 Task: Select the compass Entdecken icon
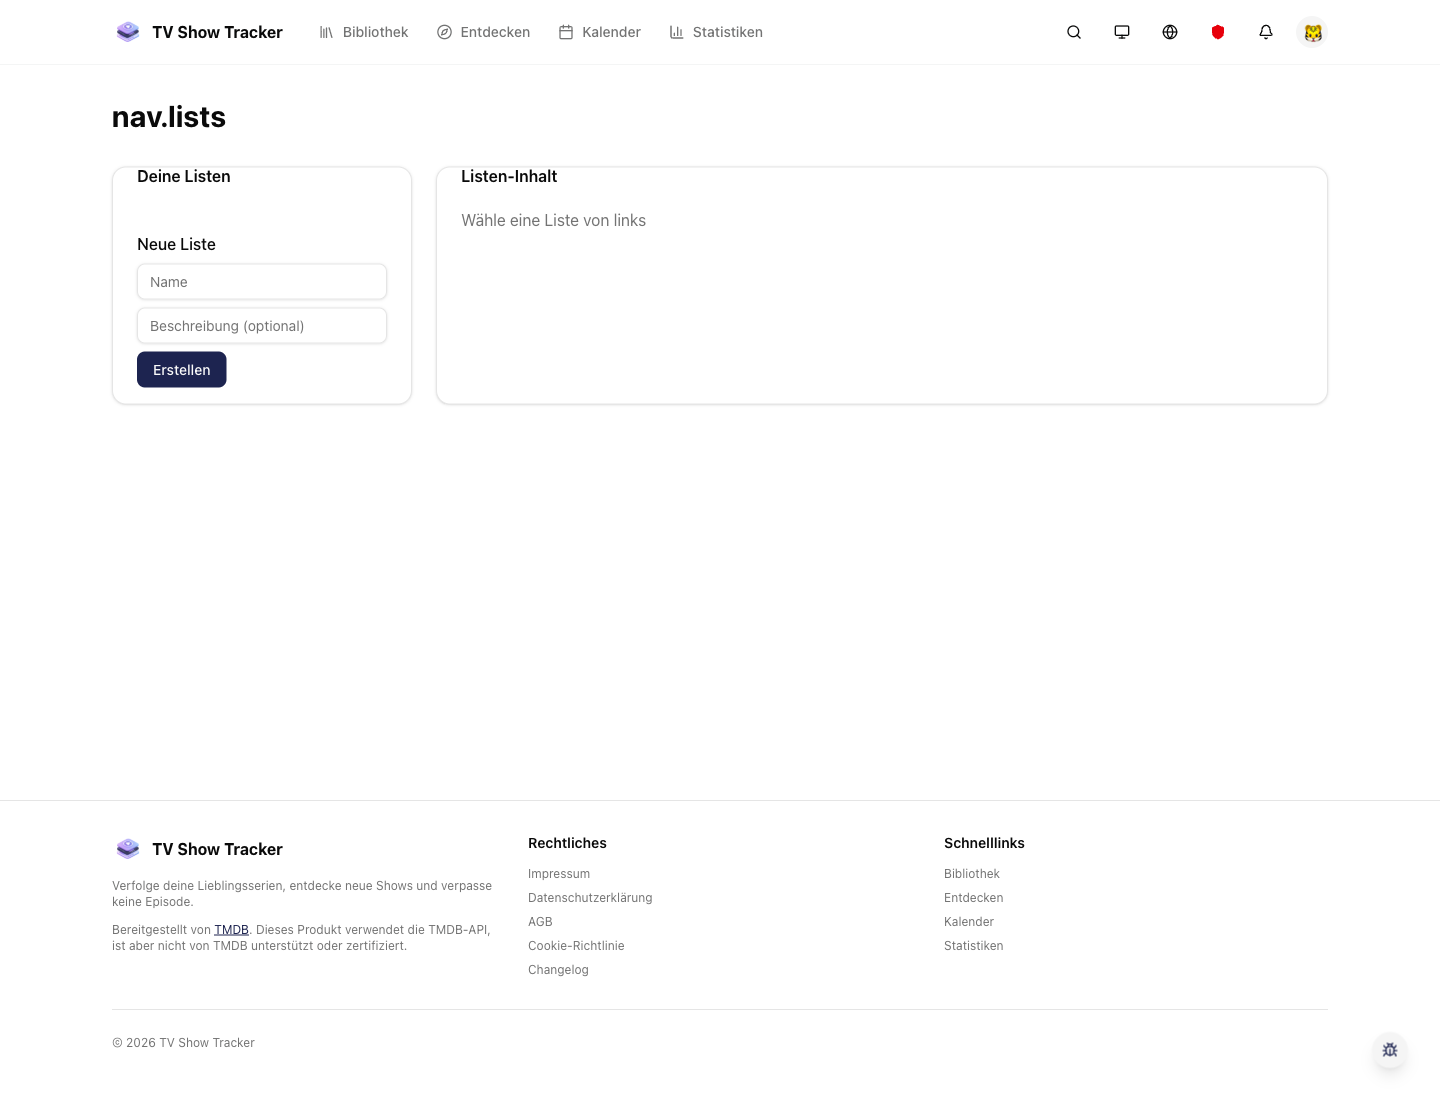point(444,32)
